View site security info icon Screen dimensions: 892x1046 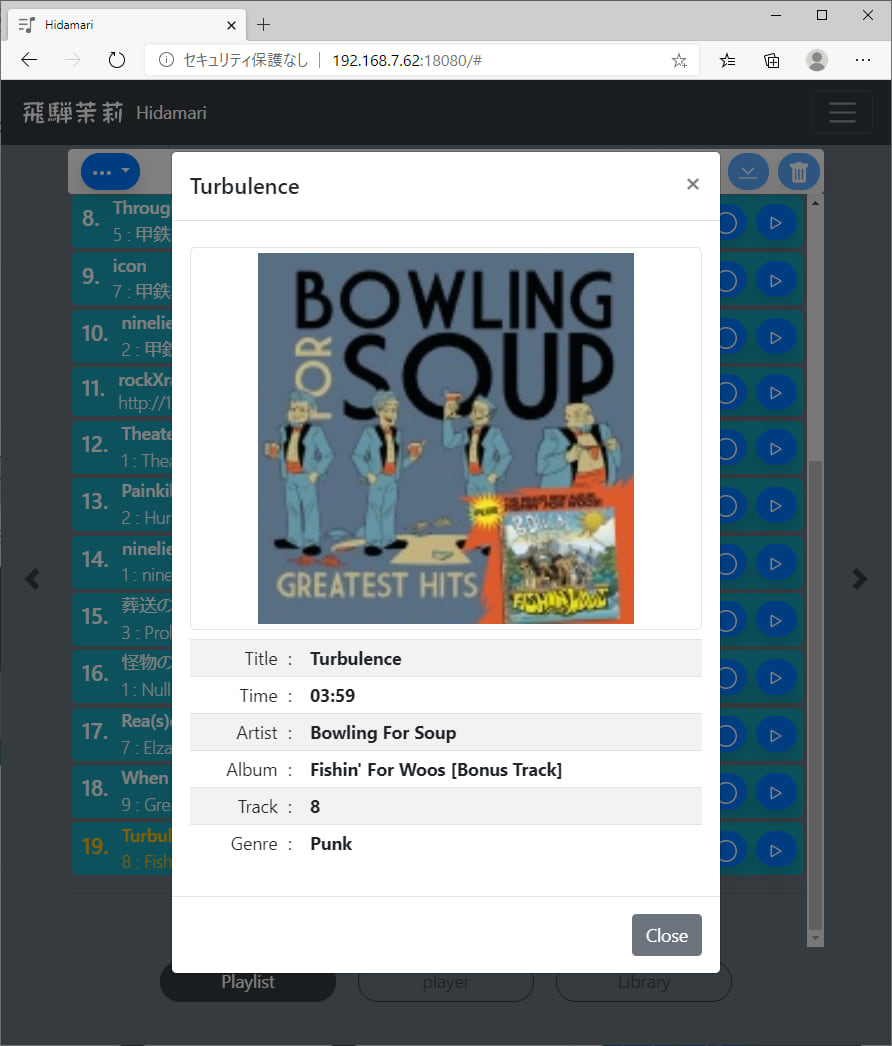166,60
